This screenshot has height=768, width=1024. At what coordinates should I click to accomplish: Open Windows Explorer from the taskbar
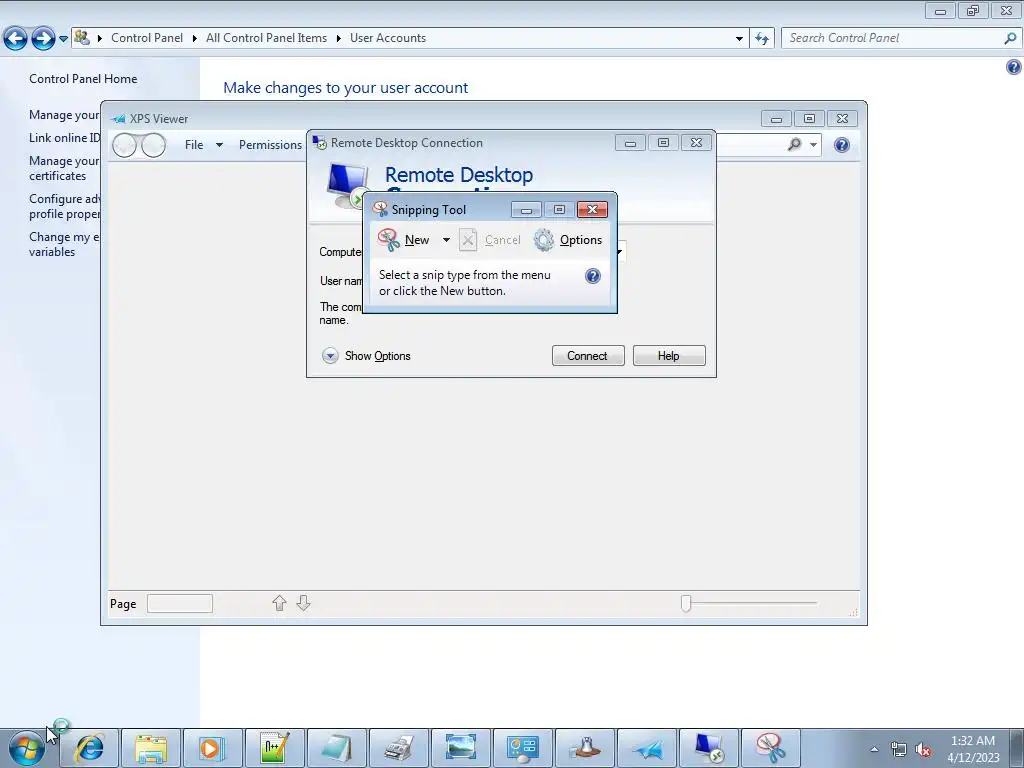coord(151,748)
